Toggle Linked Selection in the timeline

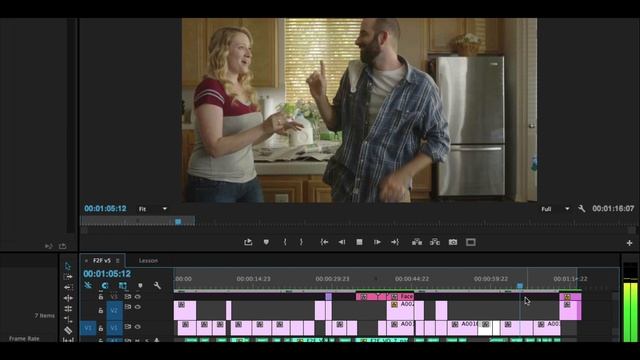(x=122, y=285)
